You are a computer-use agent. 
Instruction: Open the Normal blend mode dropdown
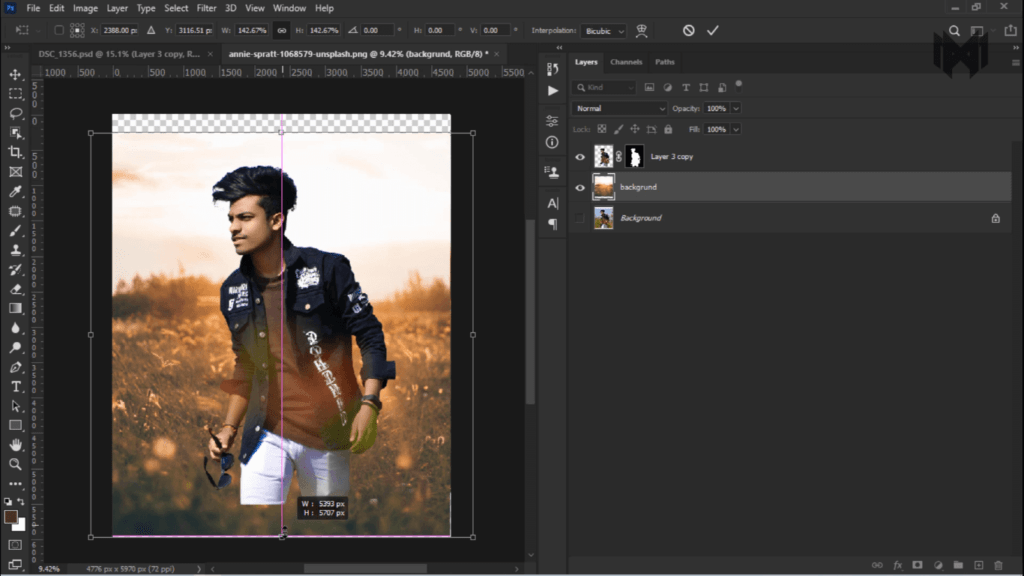[x=619, y=108]
